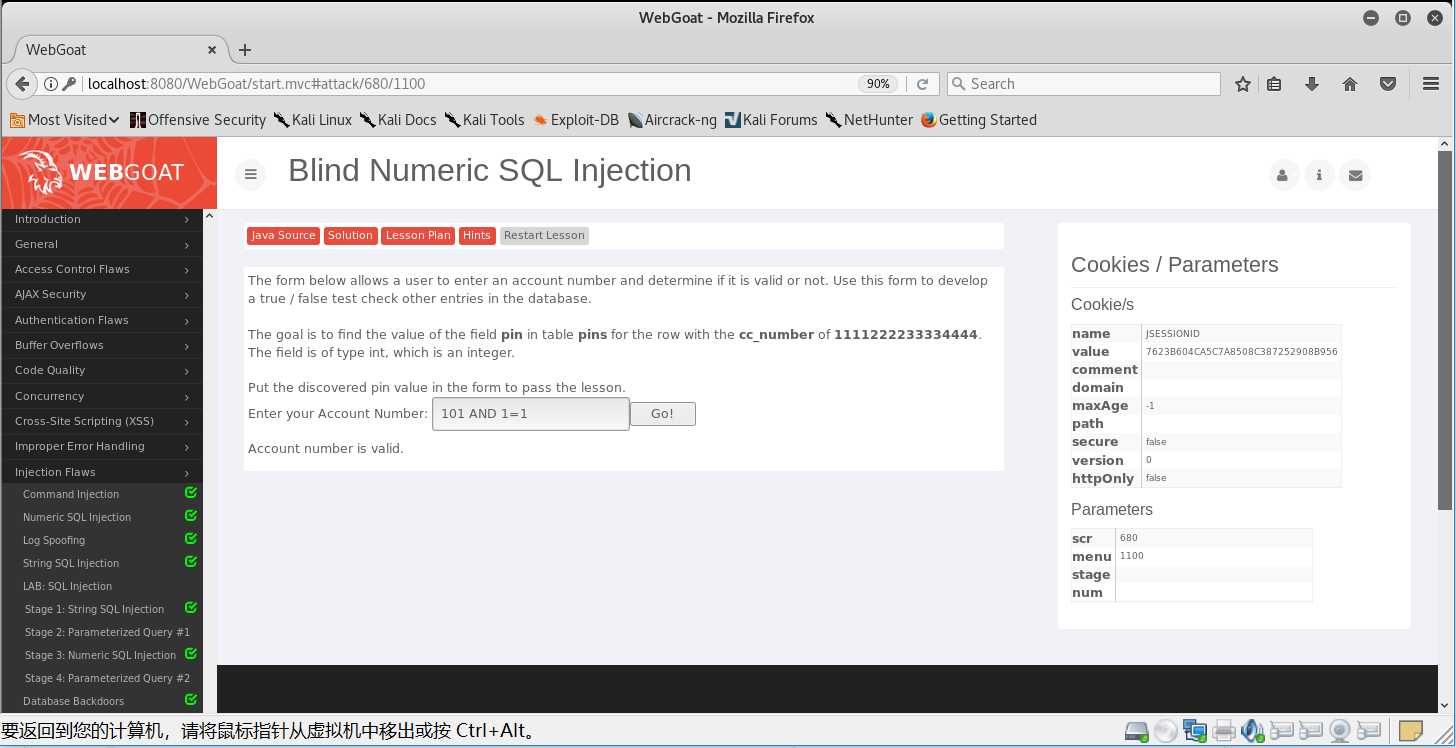Expand Concurrency section
The width and height of the screenshot is (1456, 748).
point(101,396)
